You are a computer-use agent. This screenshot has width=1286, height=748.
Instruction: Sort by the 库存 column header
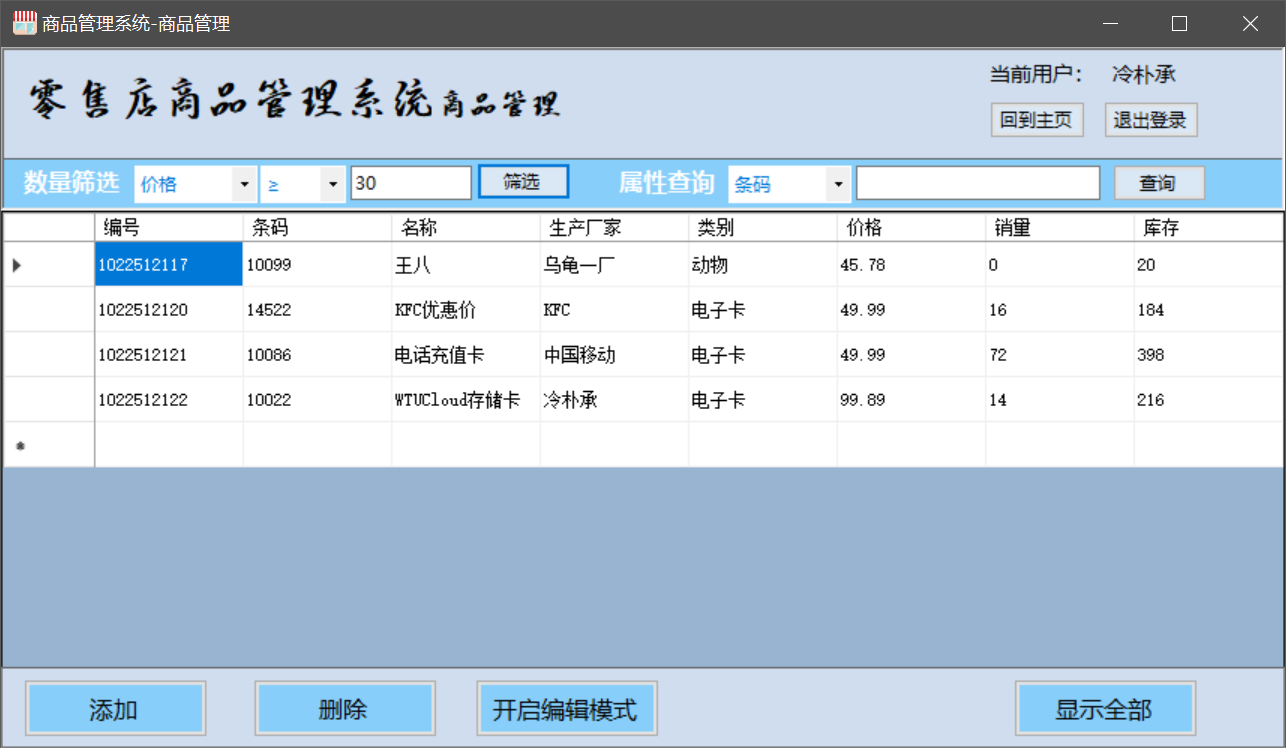1209,228
